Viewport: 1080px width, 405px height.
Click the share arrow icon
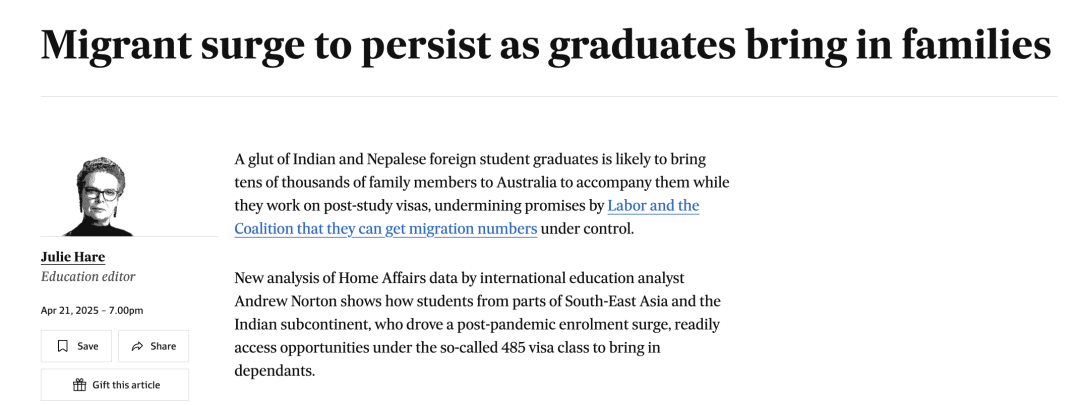138,346
